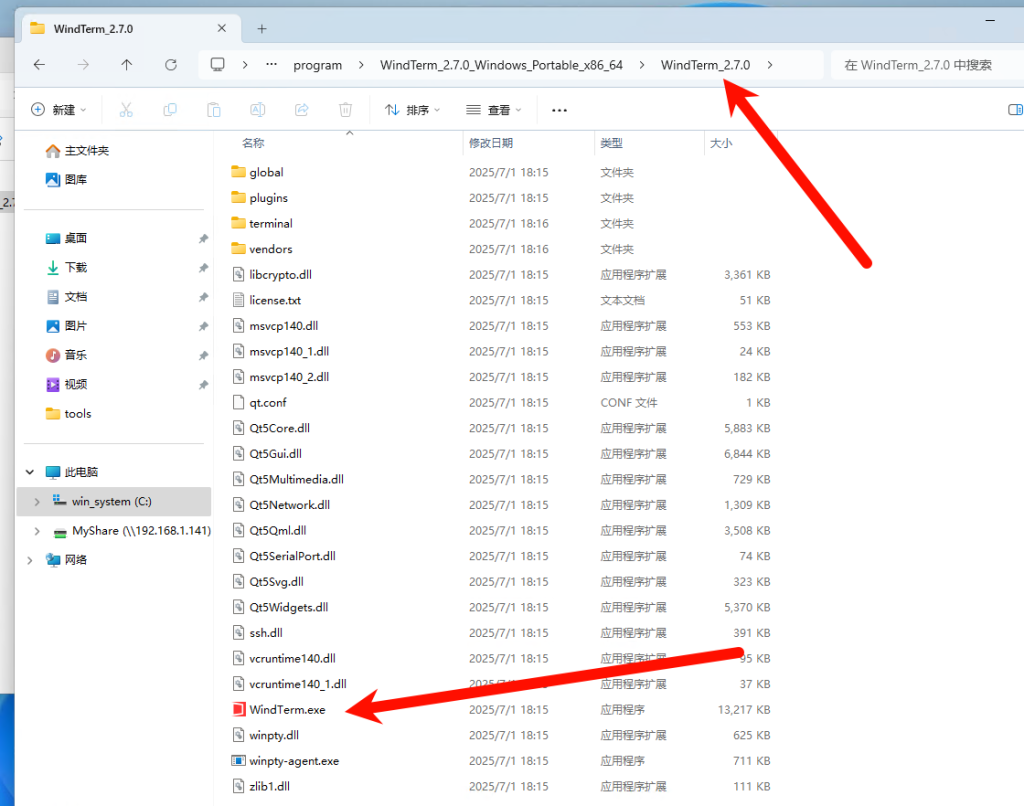Expand chevron after WindTerm_2.7.0 breadcrumb

click(x=770, y=65)
